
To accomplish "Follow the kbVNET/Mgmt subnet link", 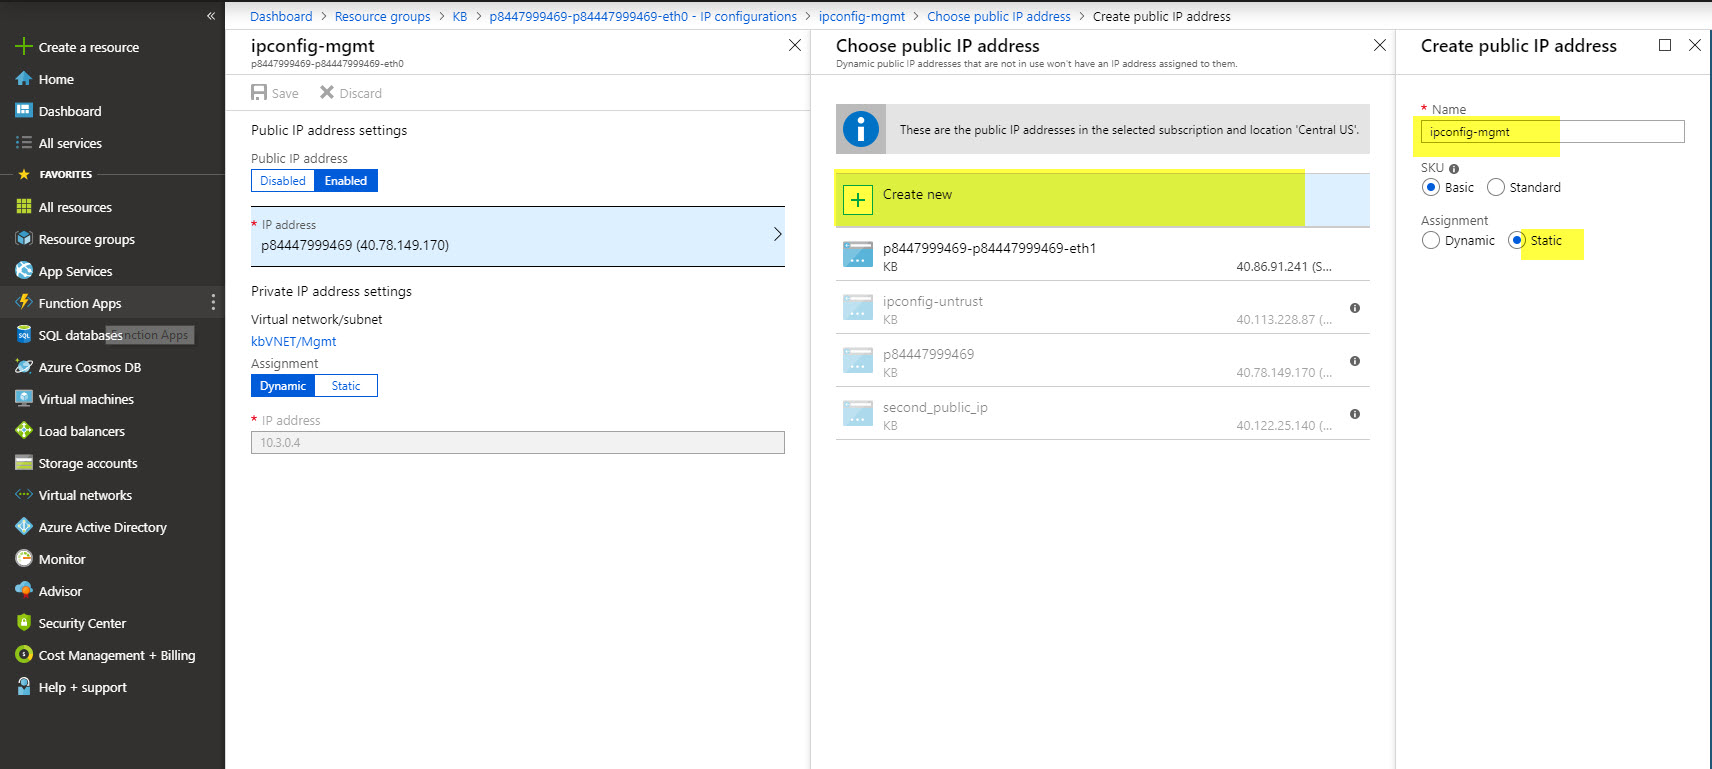I will click(293, 341).
